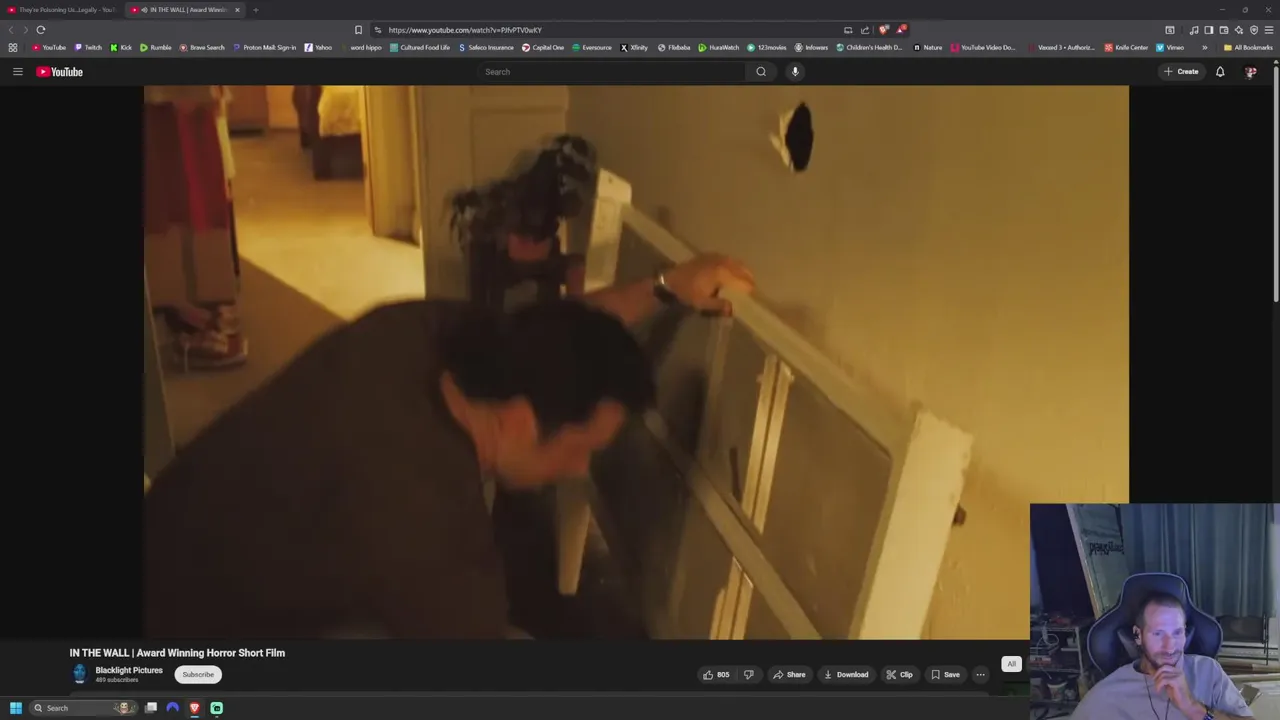
Task: Click the video player frame
Action: (x=636, y=362)
